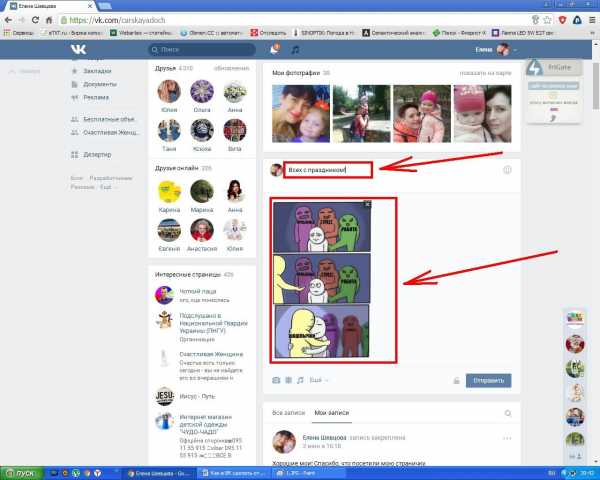Remove attached comic image with X
Viewport: 600px width, 480px height.
click(367, 204)
